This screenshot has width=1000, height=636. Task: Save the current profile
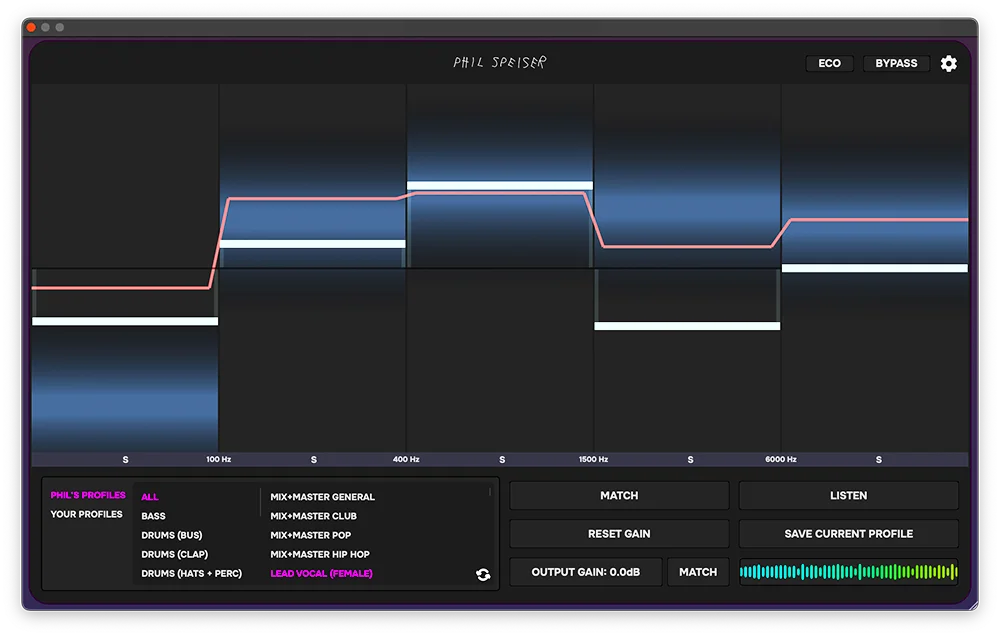point(848,533)
